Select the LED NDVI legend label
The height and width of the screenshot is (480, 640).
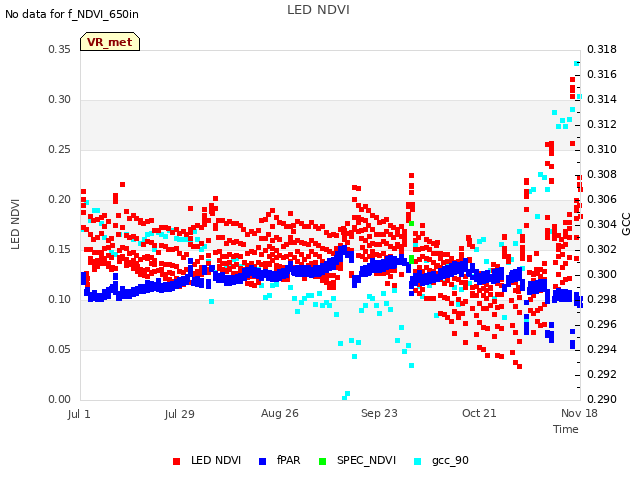(x=216, y=460)
